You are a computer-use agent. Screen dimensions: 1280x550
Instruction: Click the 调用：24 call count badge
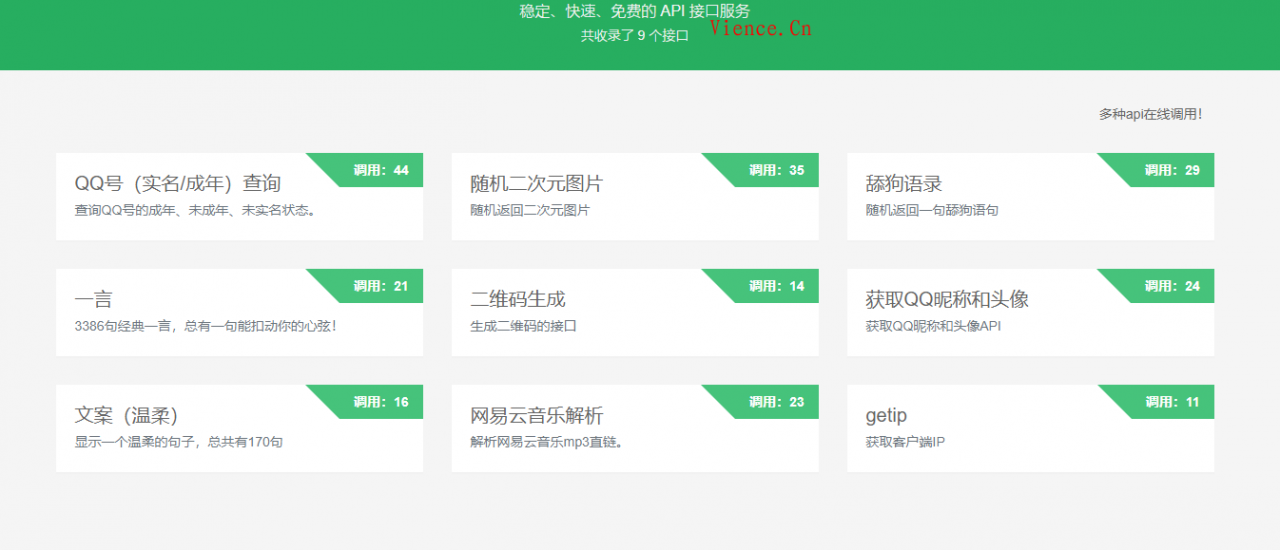point(1172,286)
